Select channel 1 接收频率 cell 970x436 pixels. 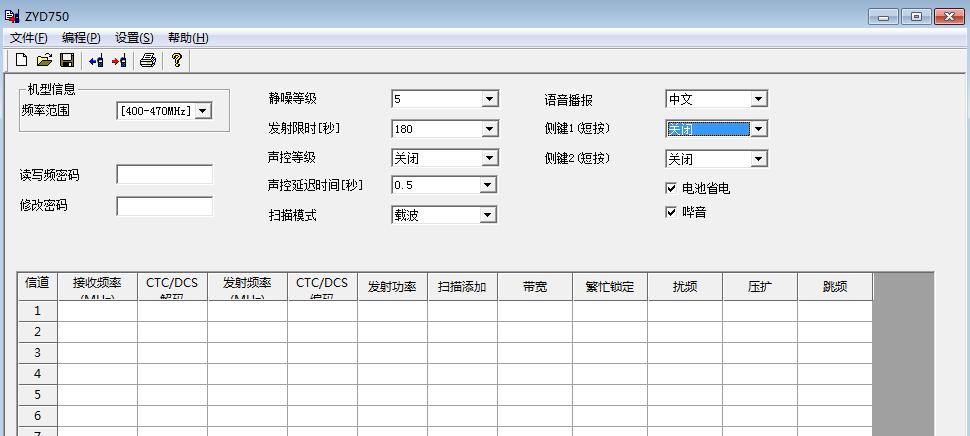[97, 311]
